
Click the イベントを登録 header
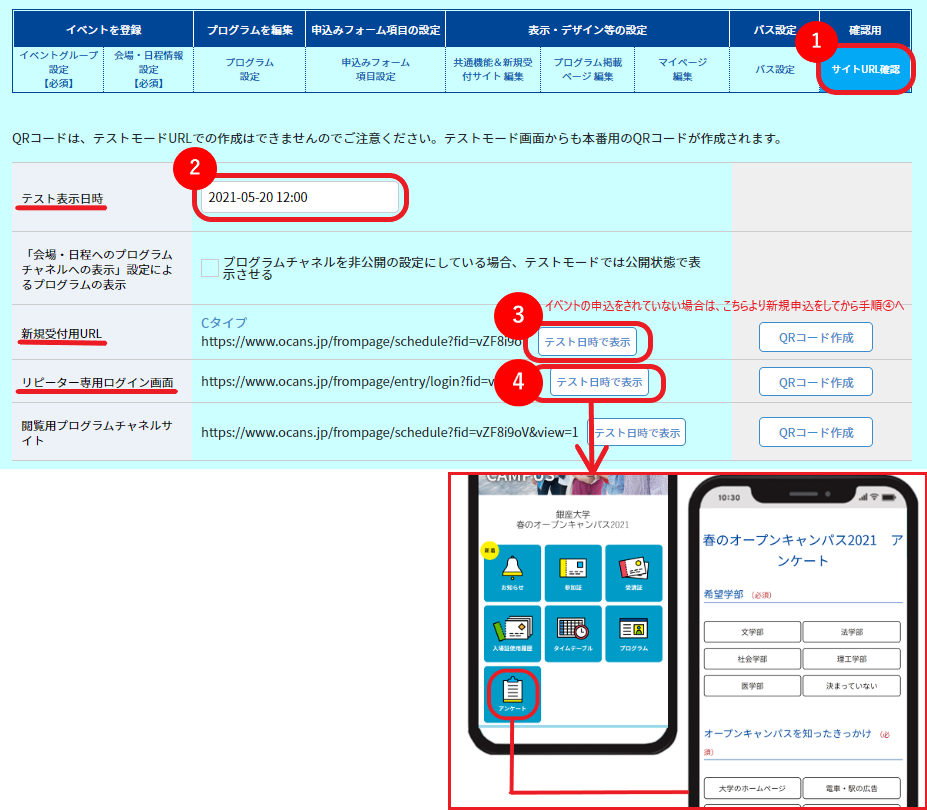[x=103, y=30]
